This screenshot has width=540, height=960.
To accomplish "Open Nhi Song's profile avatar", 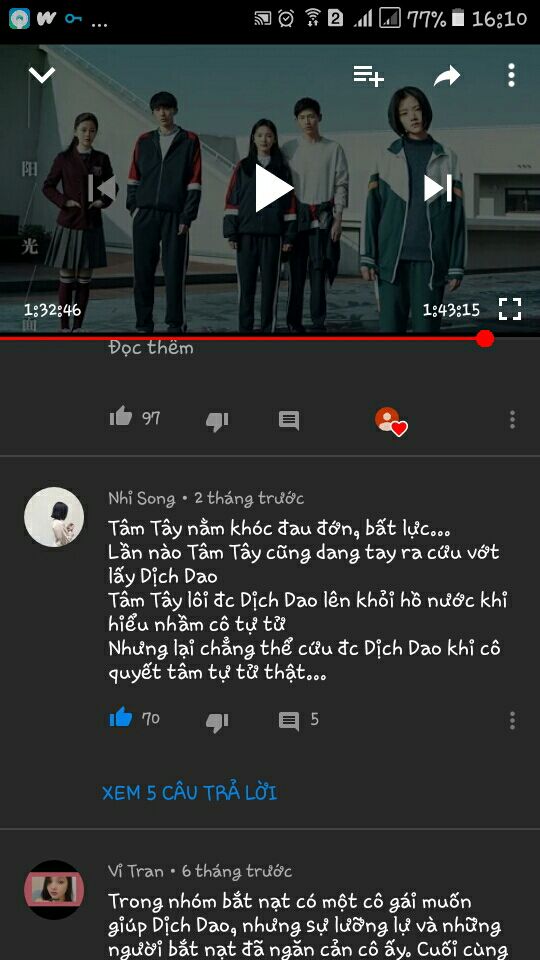I will pos(54,517).
